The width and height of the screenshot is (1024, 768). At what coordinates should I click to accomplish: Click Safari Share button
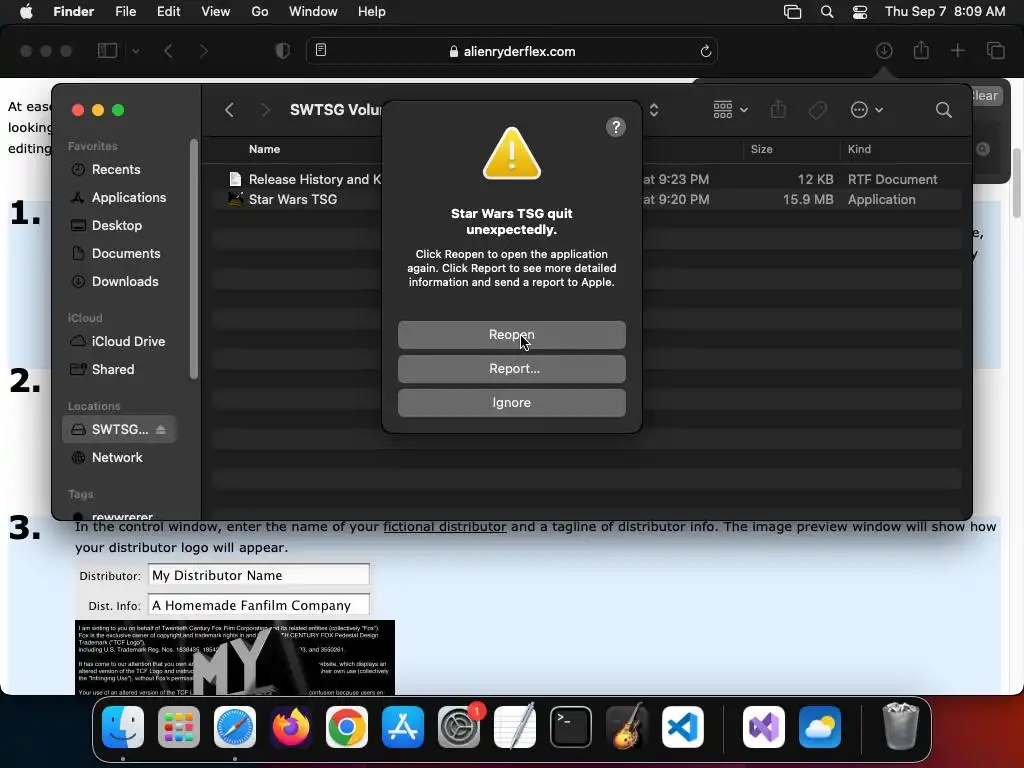click(921, 50)
